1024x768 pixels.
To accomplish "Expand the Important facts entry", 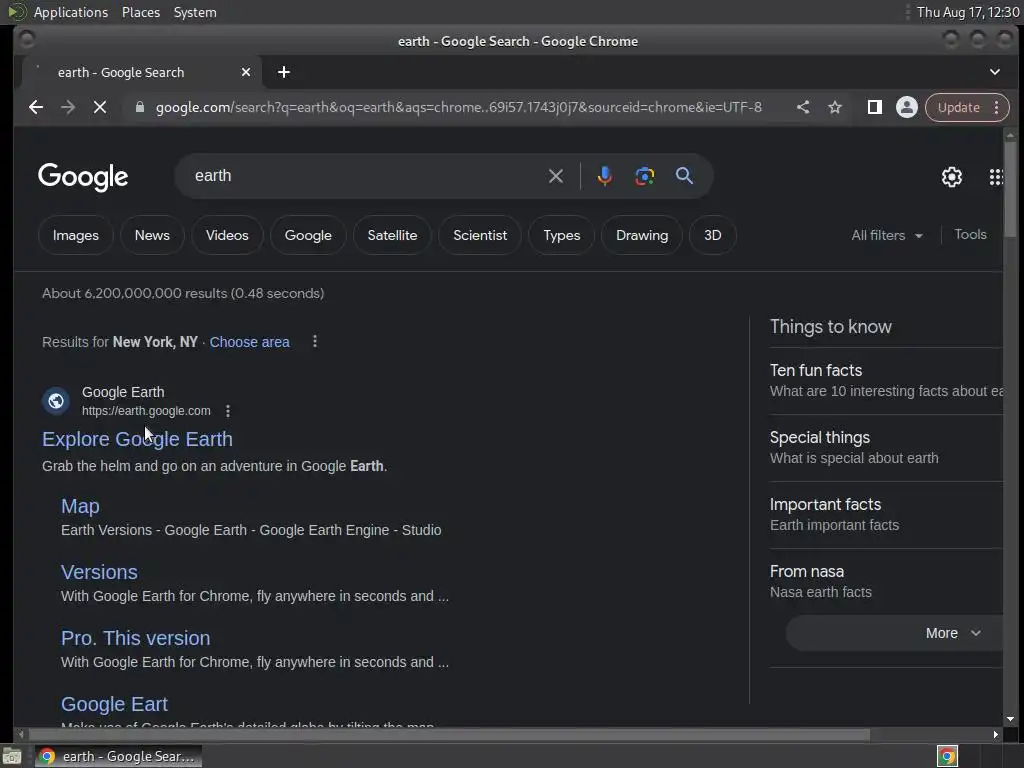I will [886, 515].
